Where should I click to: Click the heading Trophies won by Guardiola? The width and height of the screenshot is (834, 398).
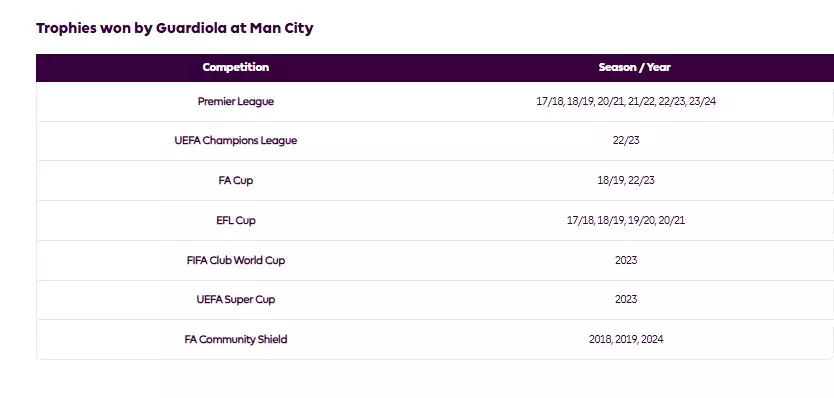point(174,28)
